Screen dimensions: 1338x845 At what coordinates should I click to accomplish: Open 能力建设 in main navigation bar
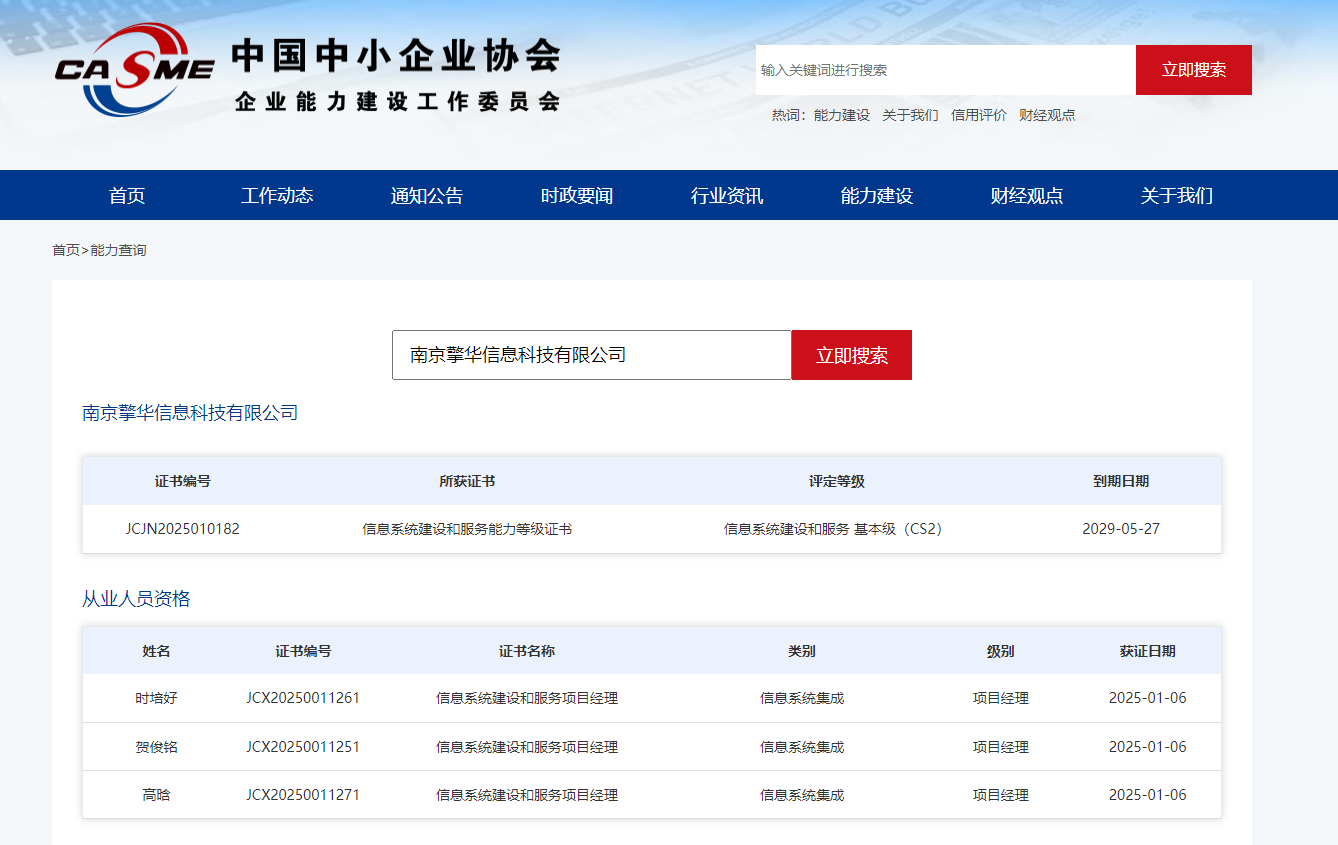[x=877, y=196]
